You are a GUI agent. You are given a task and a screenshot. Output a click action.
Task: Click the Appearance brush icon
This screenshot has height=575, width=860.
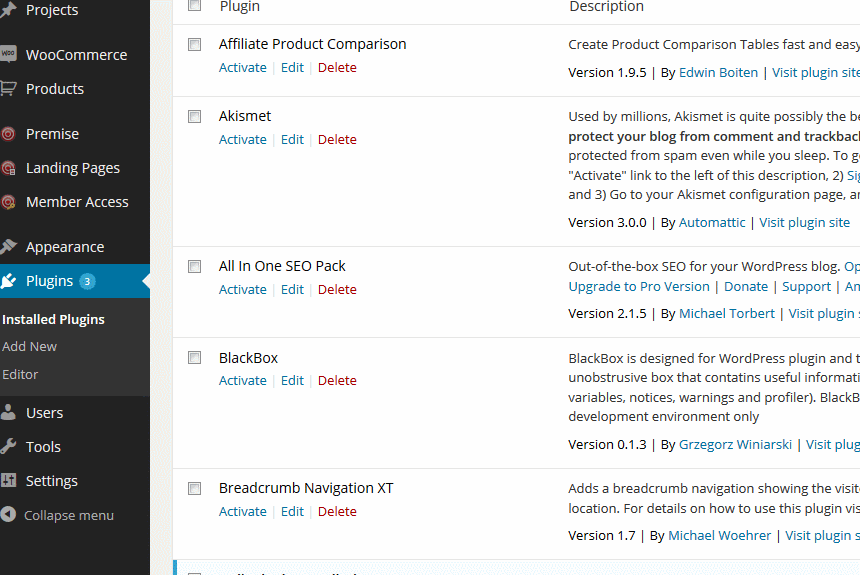(8, 246)
